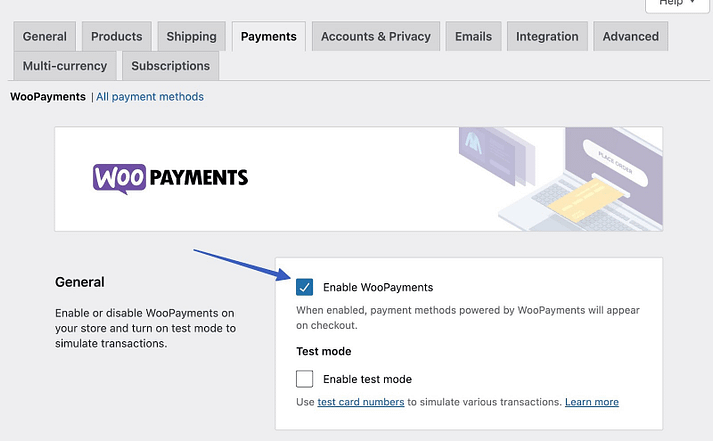
Task: Open the Products tab
Action: (x=116, y=37)
